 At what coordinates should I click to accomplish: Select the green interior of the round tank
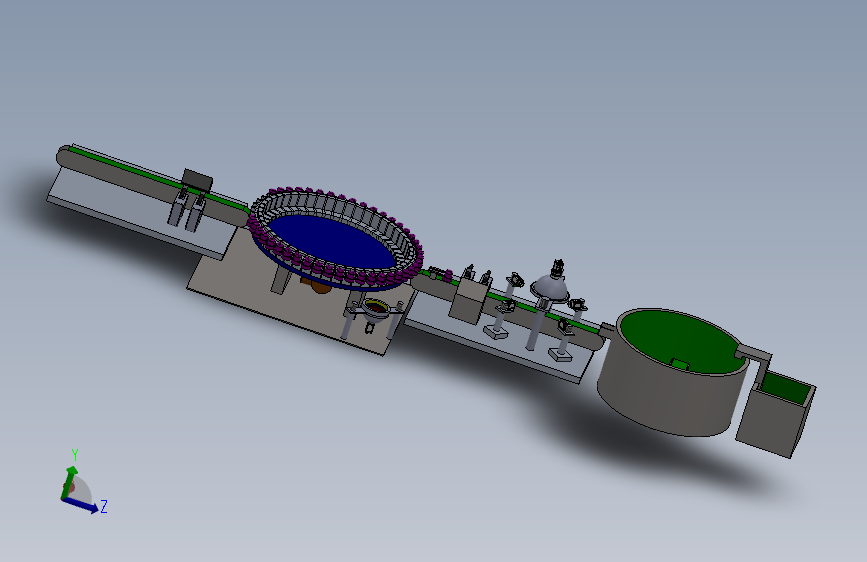(681, 341)
